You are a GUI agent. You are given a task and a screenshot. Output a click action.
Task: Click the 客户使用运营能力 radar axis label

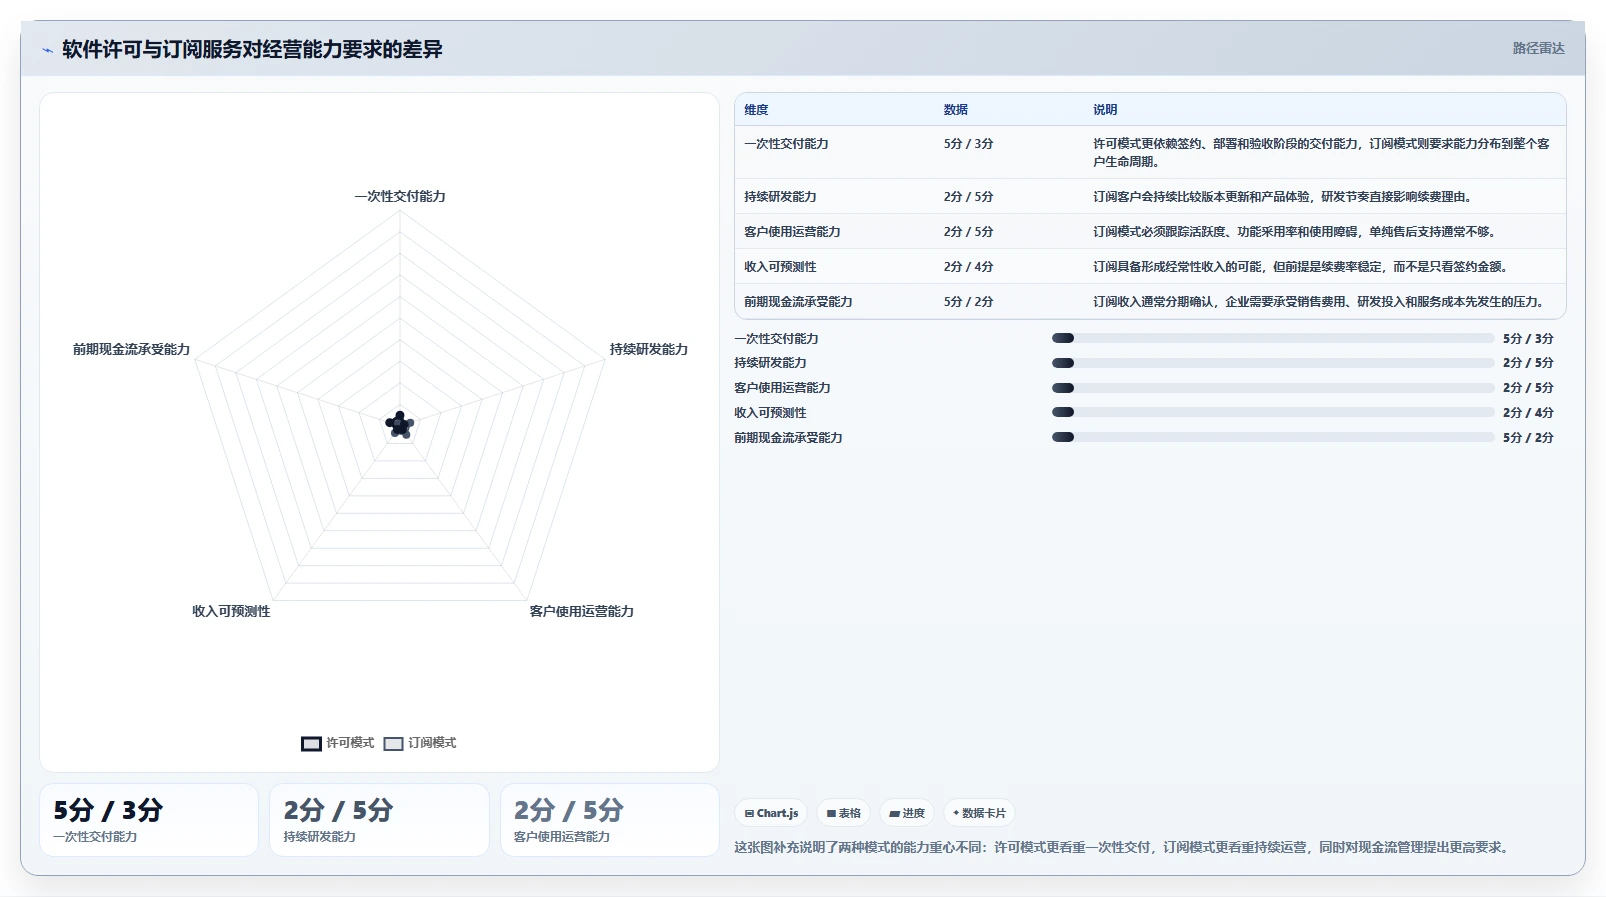point(582,611)
